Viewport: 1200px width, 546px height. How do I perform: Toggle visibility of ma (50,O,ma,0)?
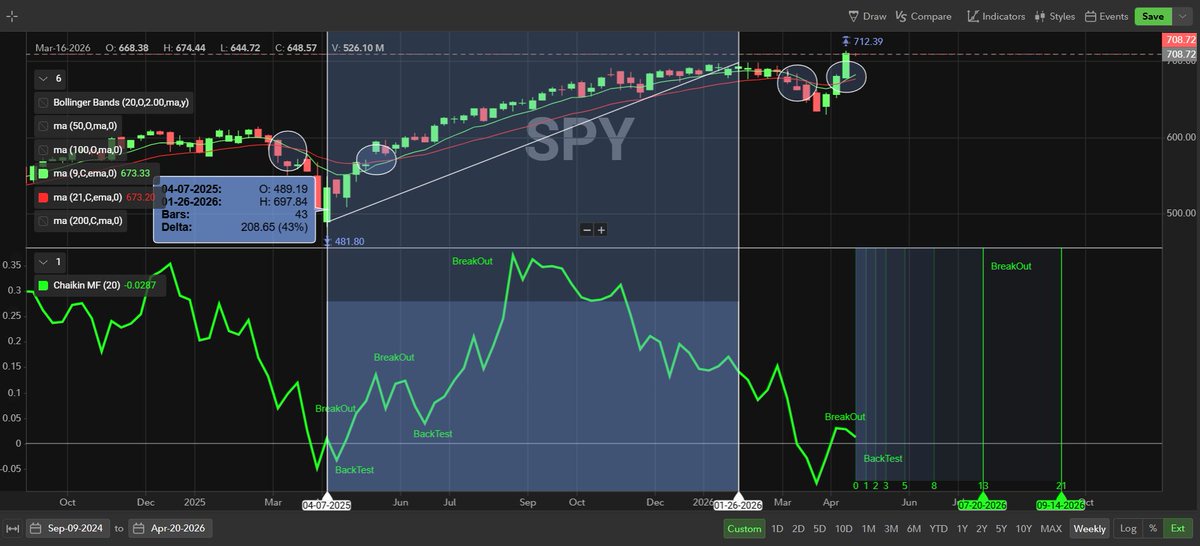point(43,126)
